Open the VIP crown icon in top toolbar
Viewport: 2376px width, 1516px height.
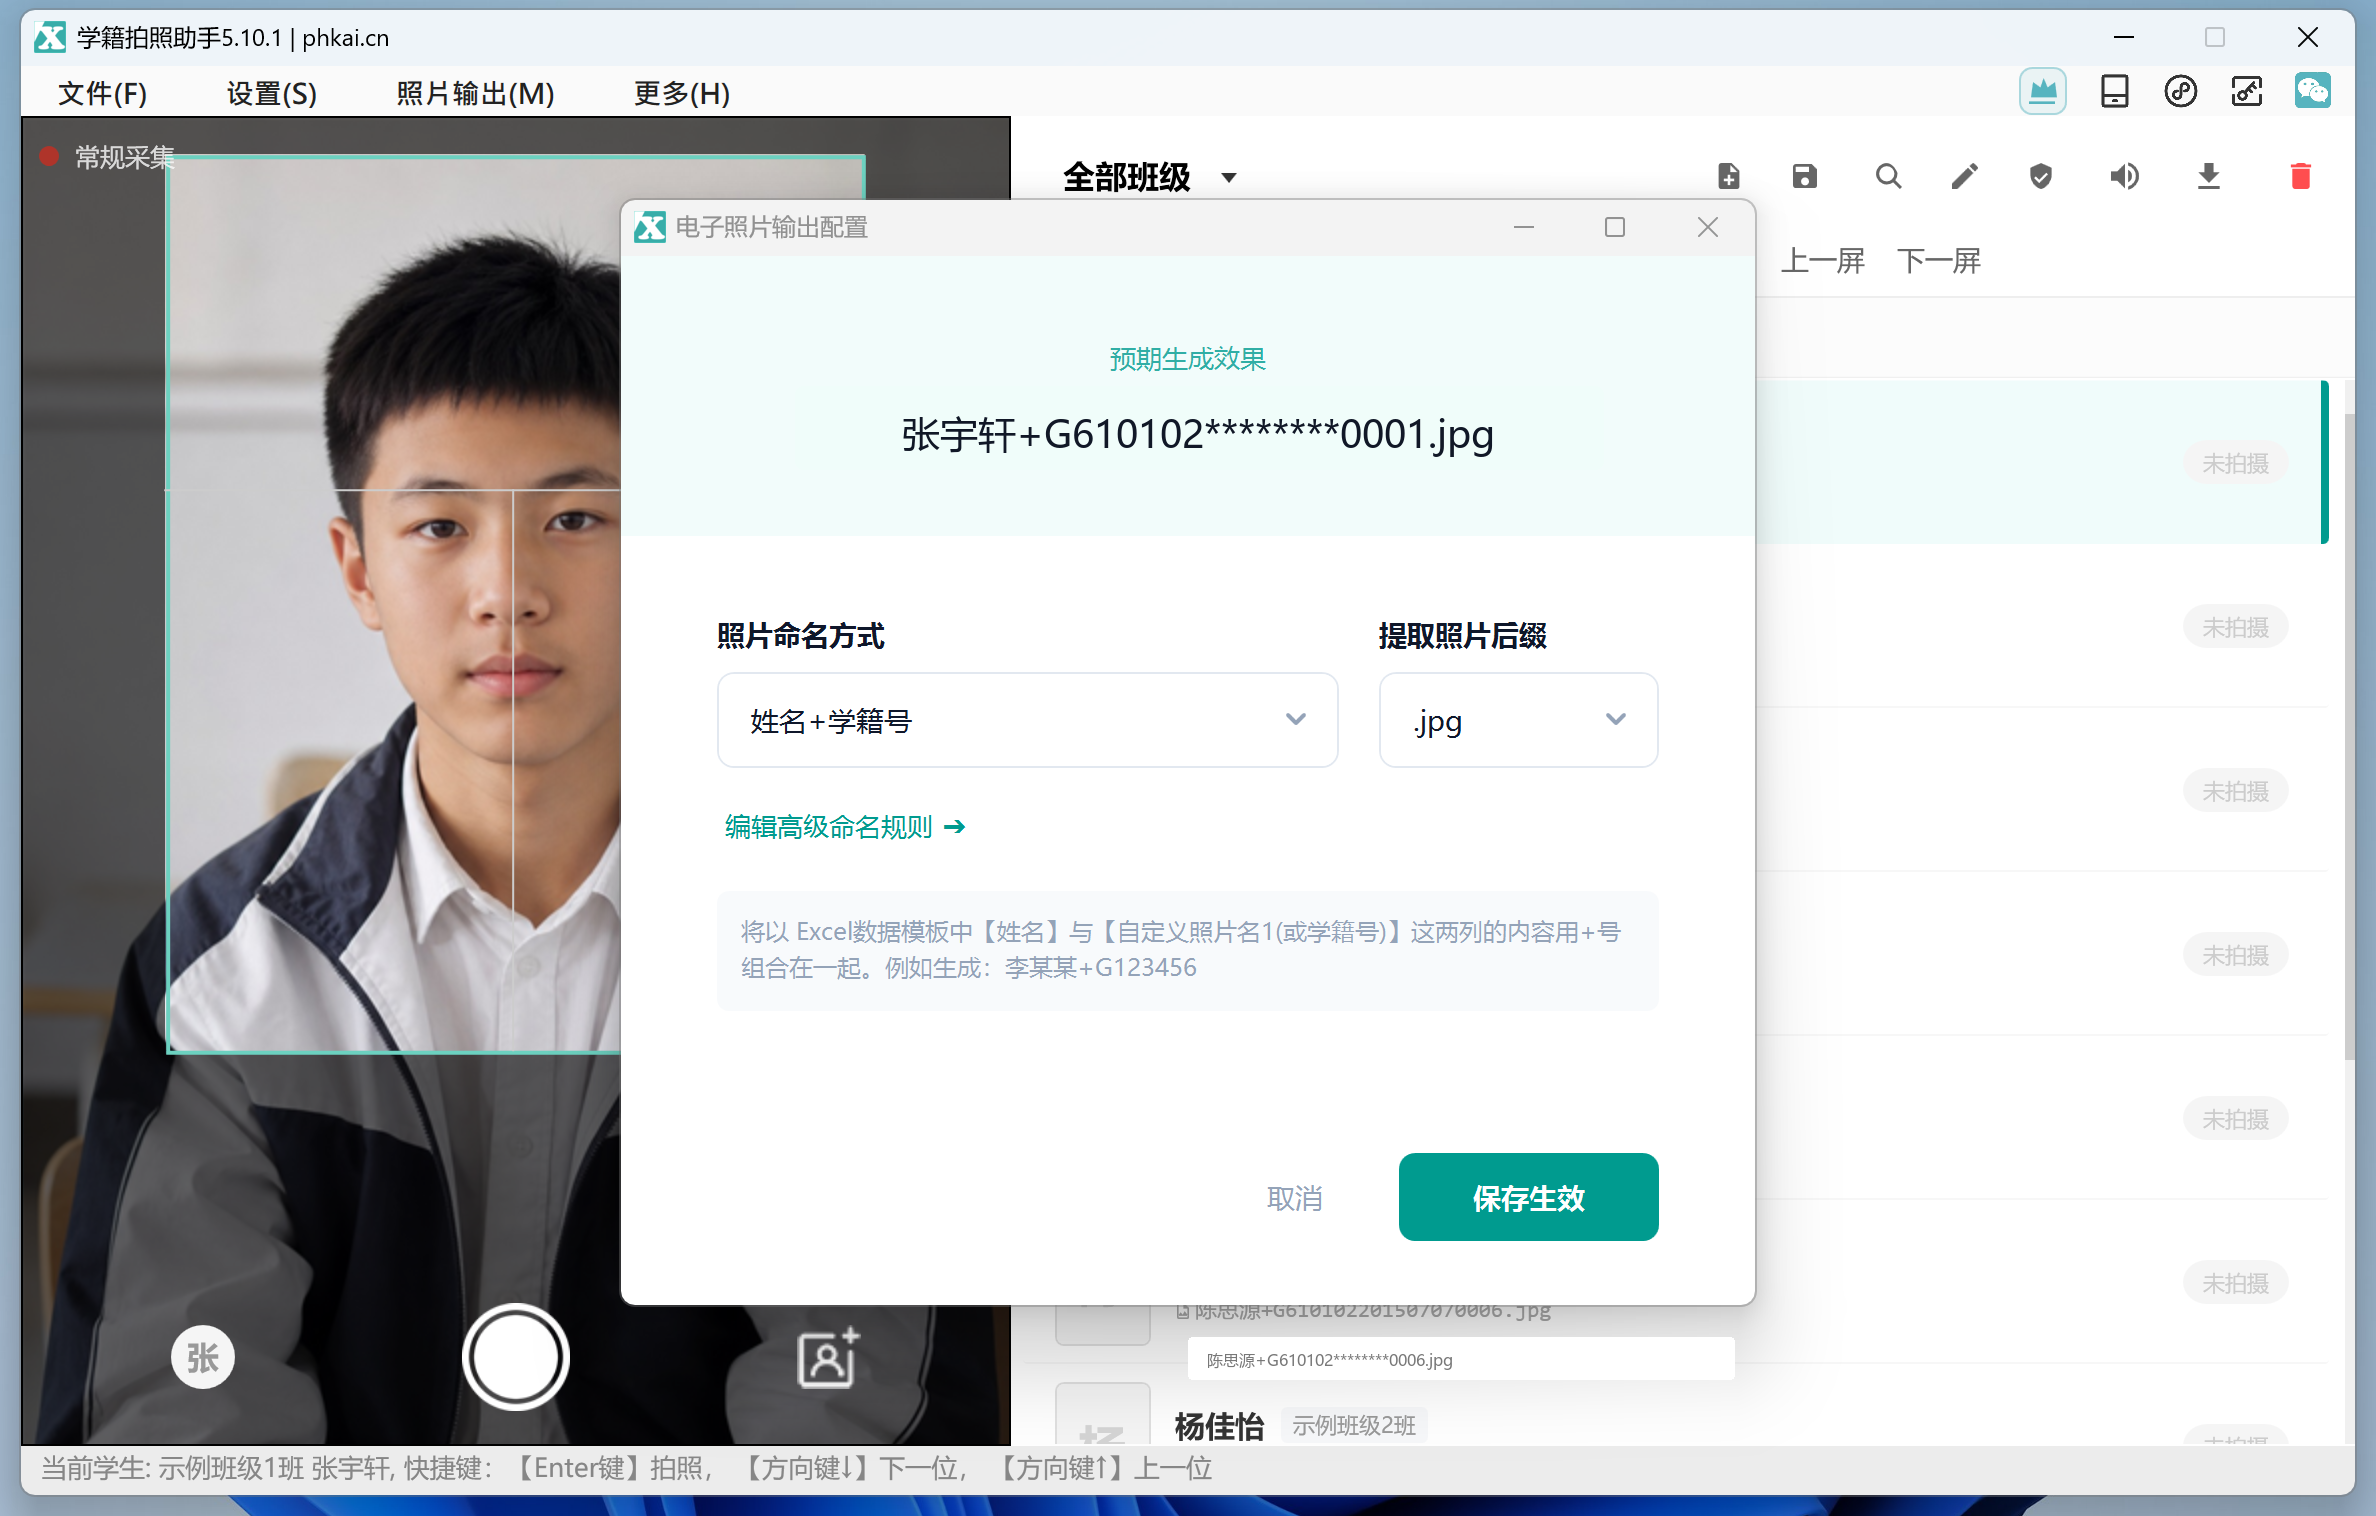click(x=2042, y=92)
